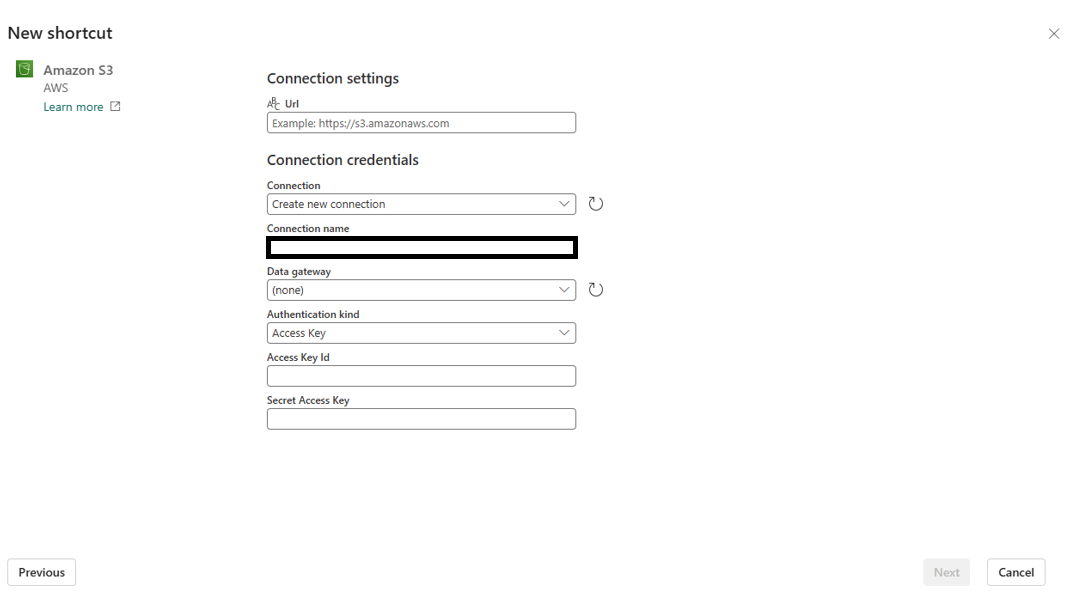The image size is (1071, 601).
Task: Go back with the Previous button
Action: click(42, 572)
